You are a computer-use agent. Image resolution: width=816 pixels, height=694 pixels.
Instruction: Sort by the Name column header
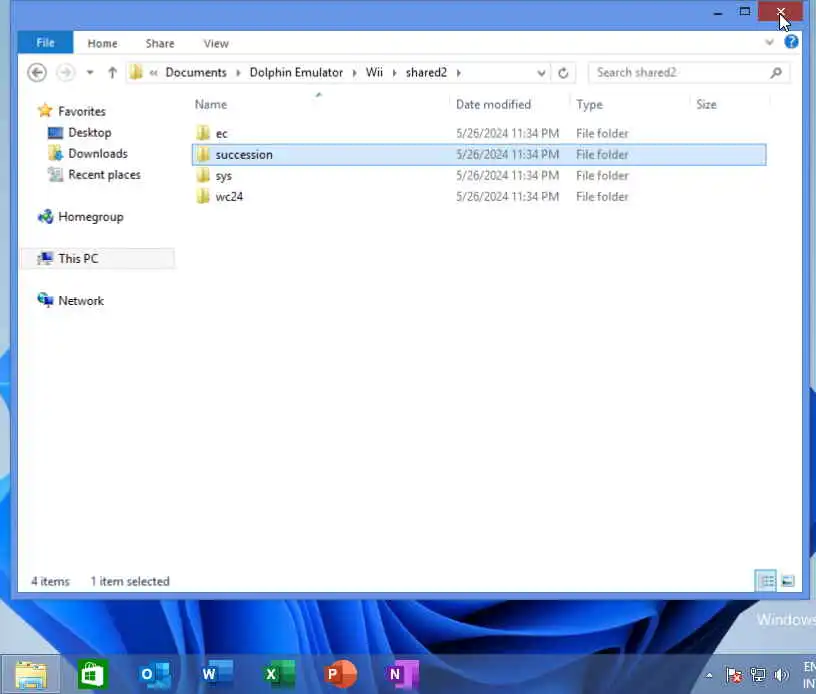[211, 105]
